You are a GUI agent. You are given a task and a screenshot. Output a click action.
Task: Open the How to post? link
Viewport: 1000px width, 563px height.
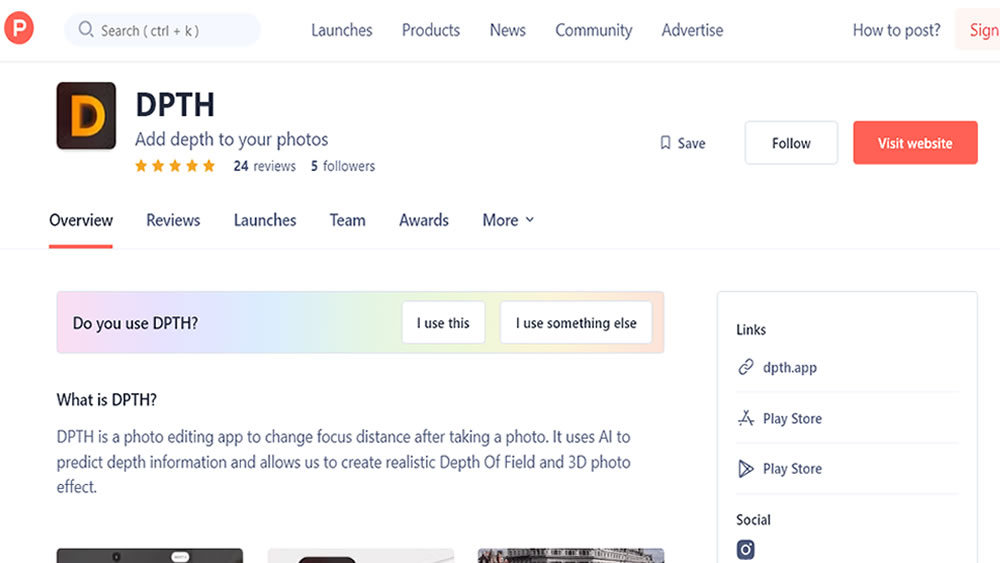pos(896,30)
